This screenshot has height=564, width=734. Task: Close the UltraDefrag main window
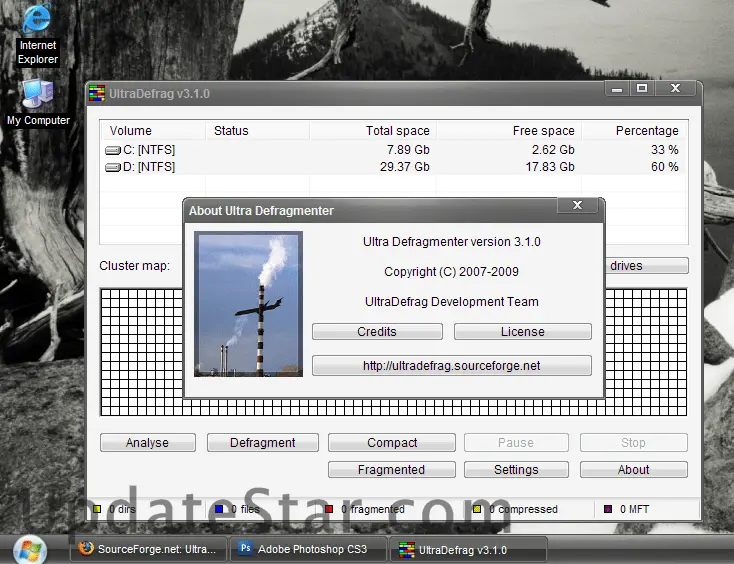tap(675, 88)
